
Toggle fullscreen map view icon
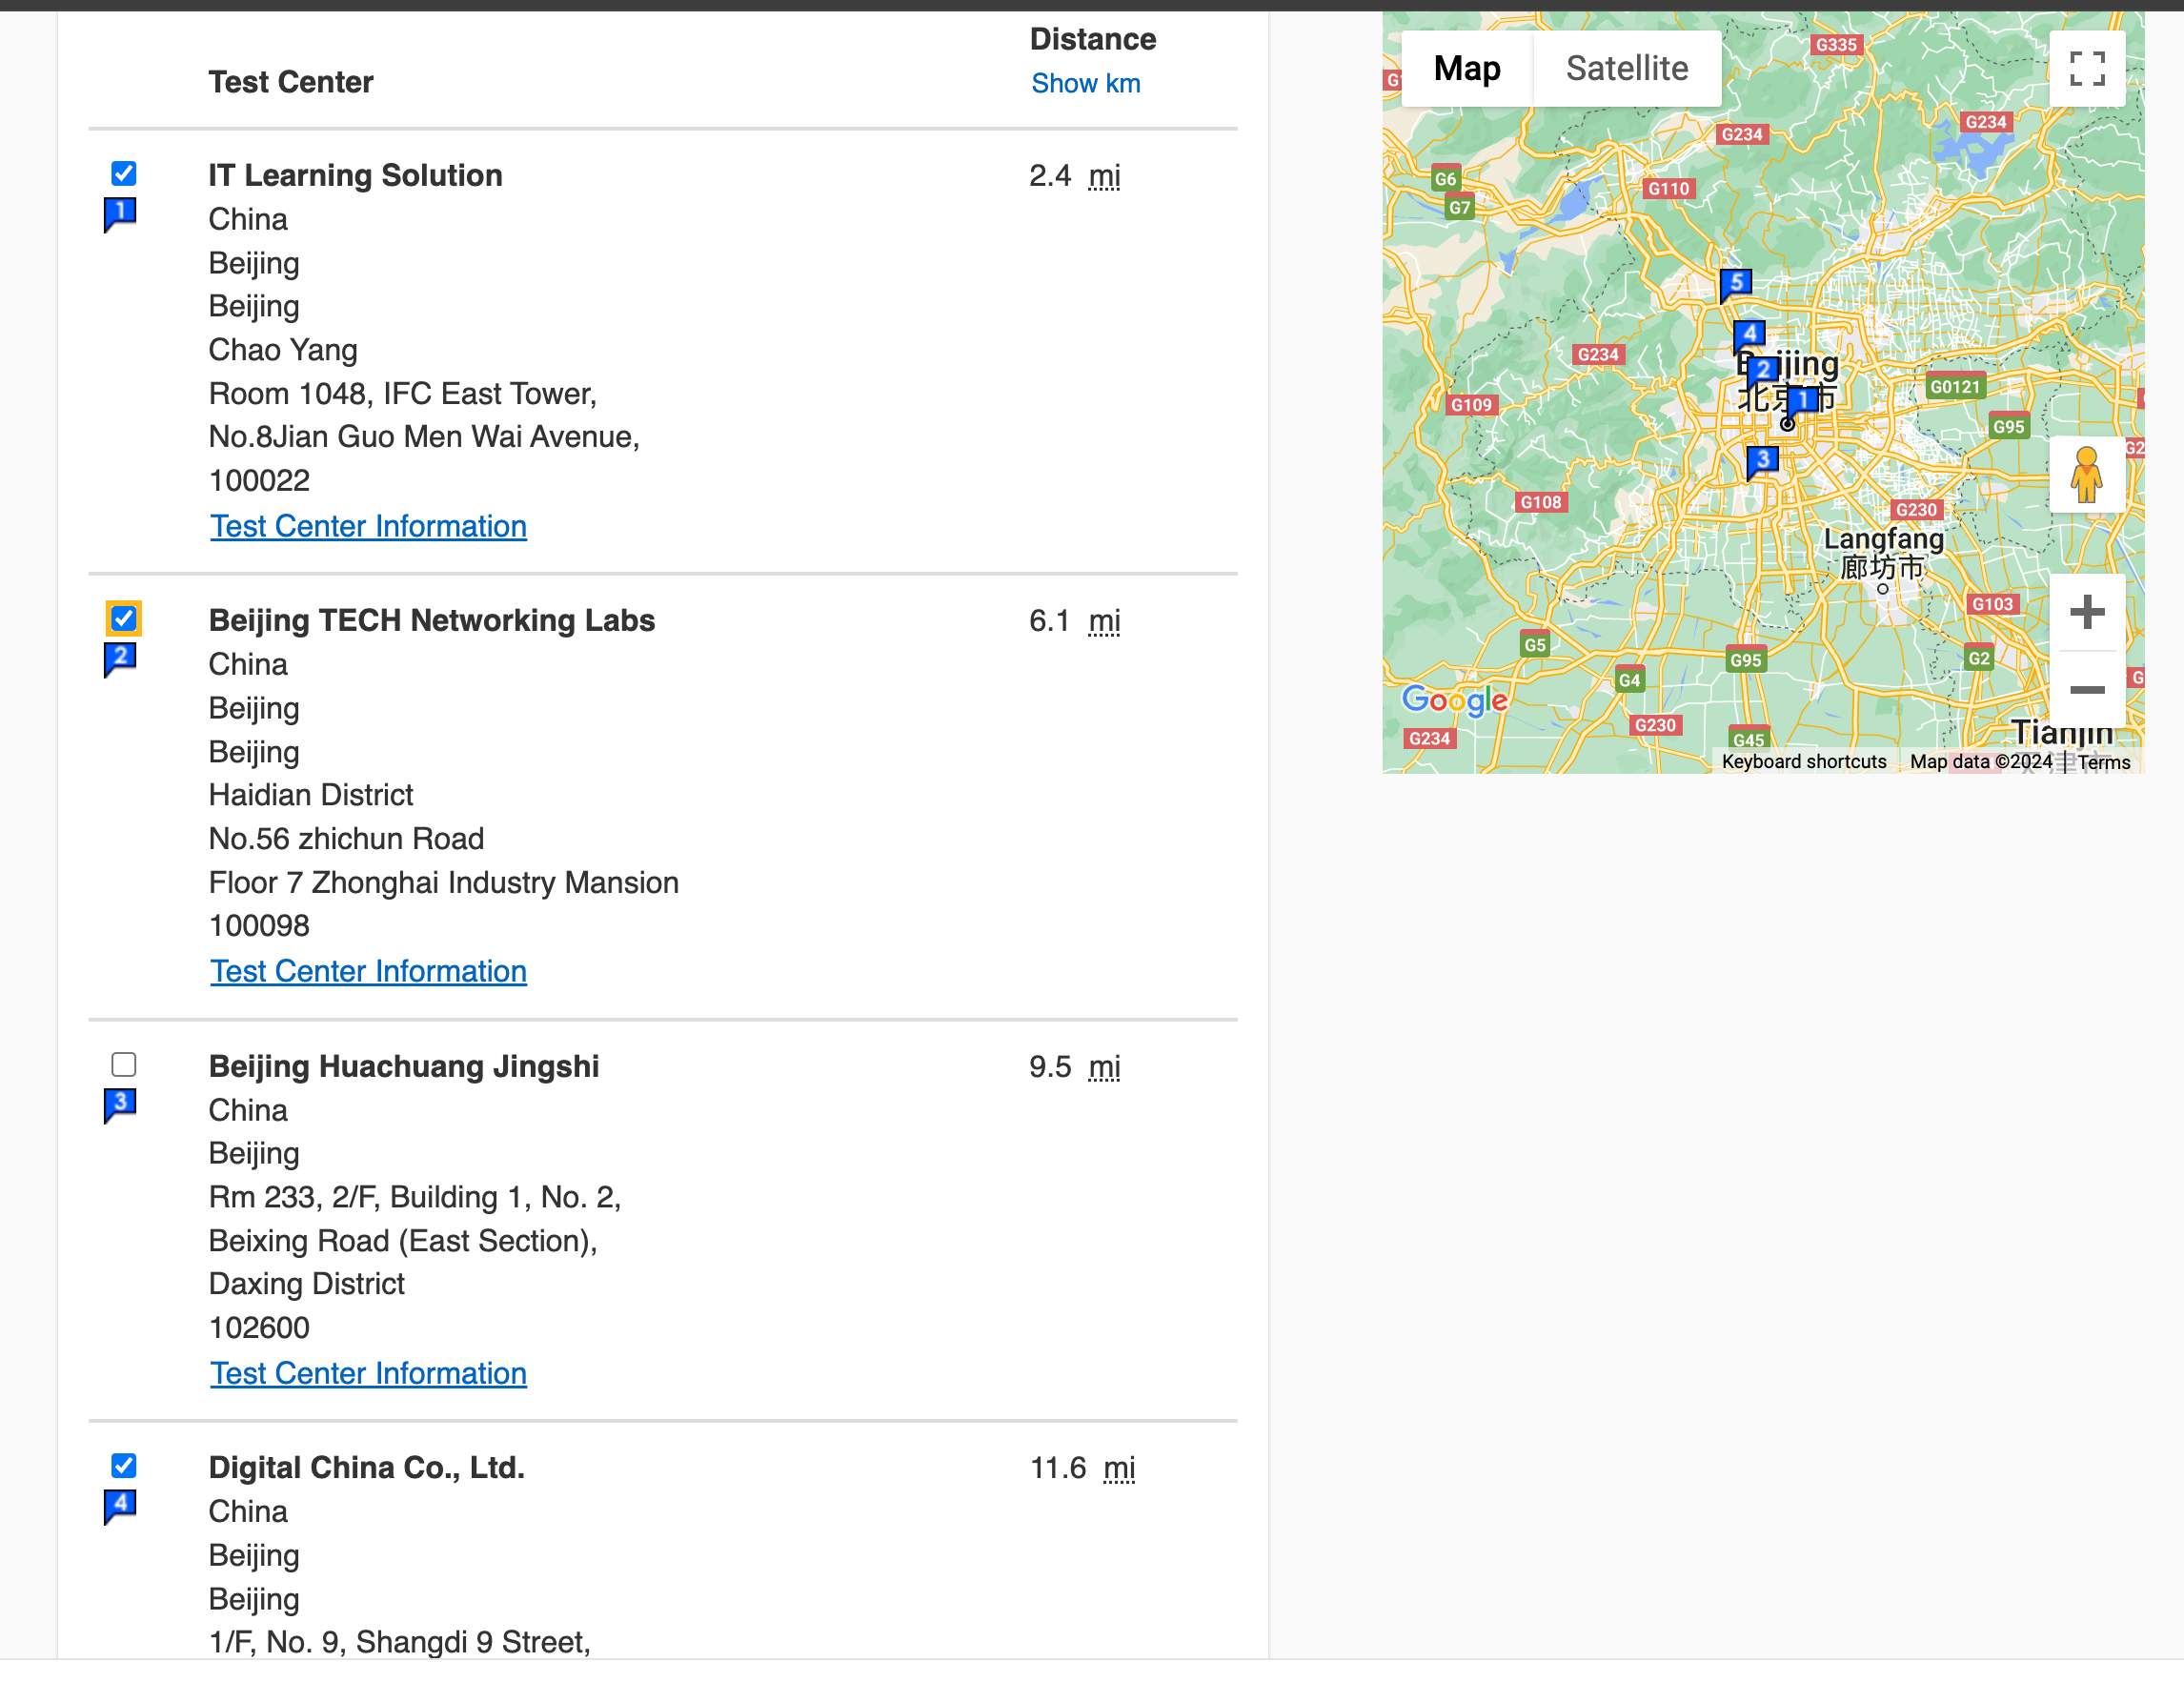2086,68
